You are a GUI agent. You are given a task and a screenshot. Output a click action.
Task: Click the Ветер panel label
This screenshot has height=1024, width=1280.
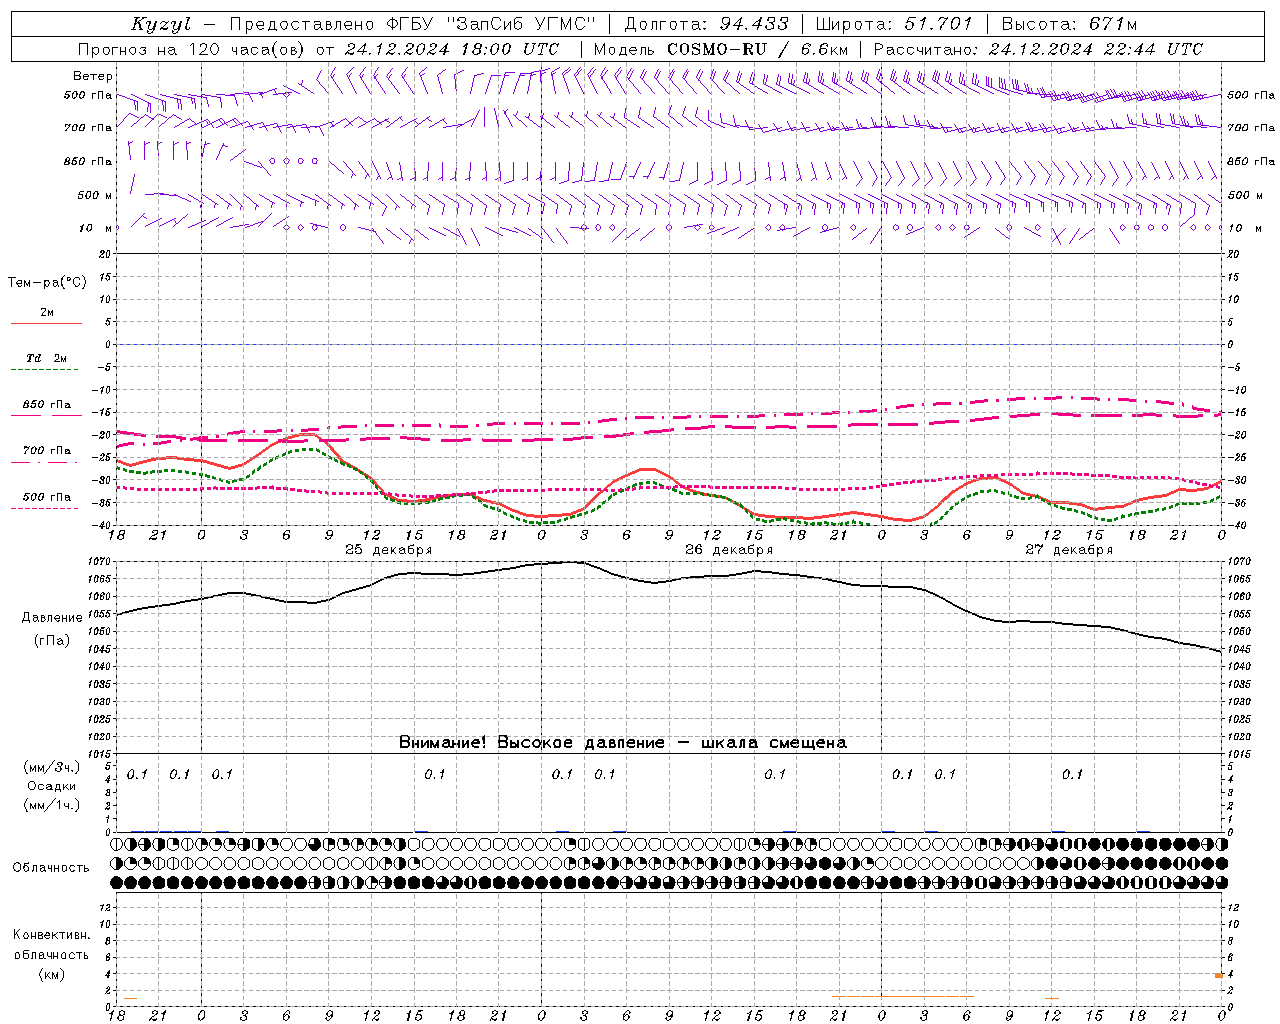tap(93, 76)
